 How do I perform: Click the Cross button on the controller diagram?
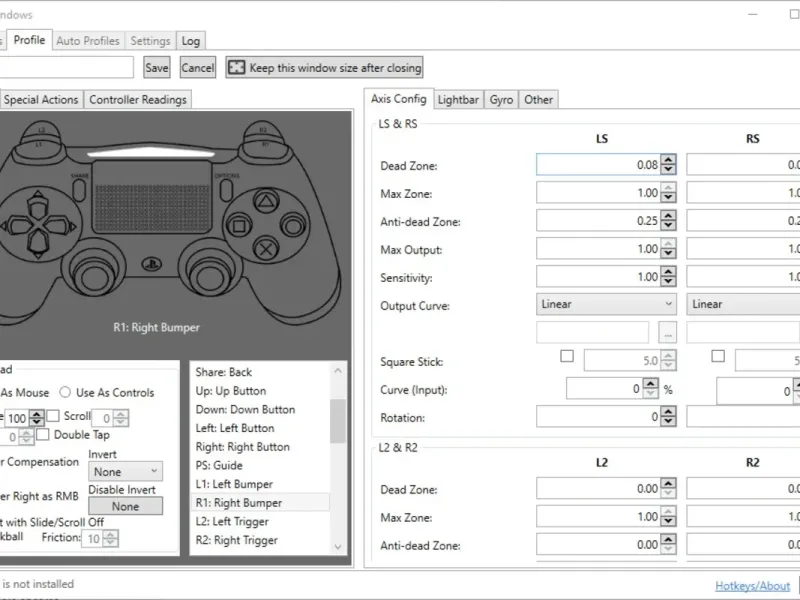(x=266, y=249)
